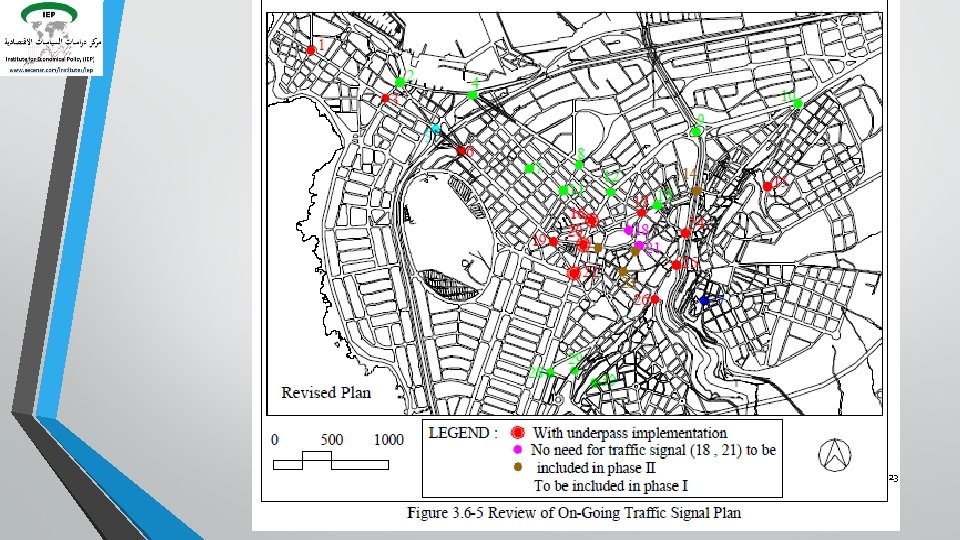Image resolution: width=960 pixels, height=540 pixels.
Task: Select red marker number 19 on map
Action: click(x=553, y=242)
